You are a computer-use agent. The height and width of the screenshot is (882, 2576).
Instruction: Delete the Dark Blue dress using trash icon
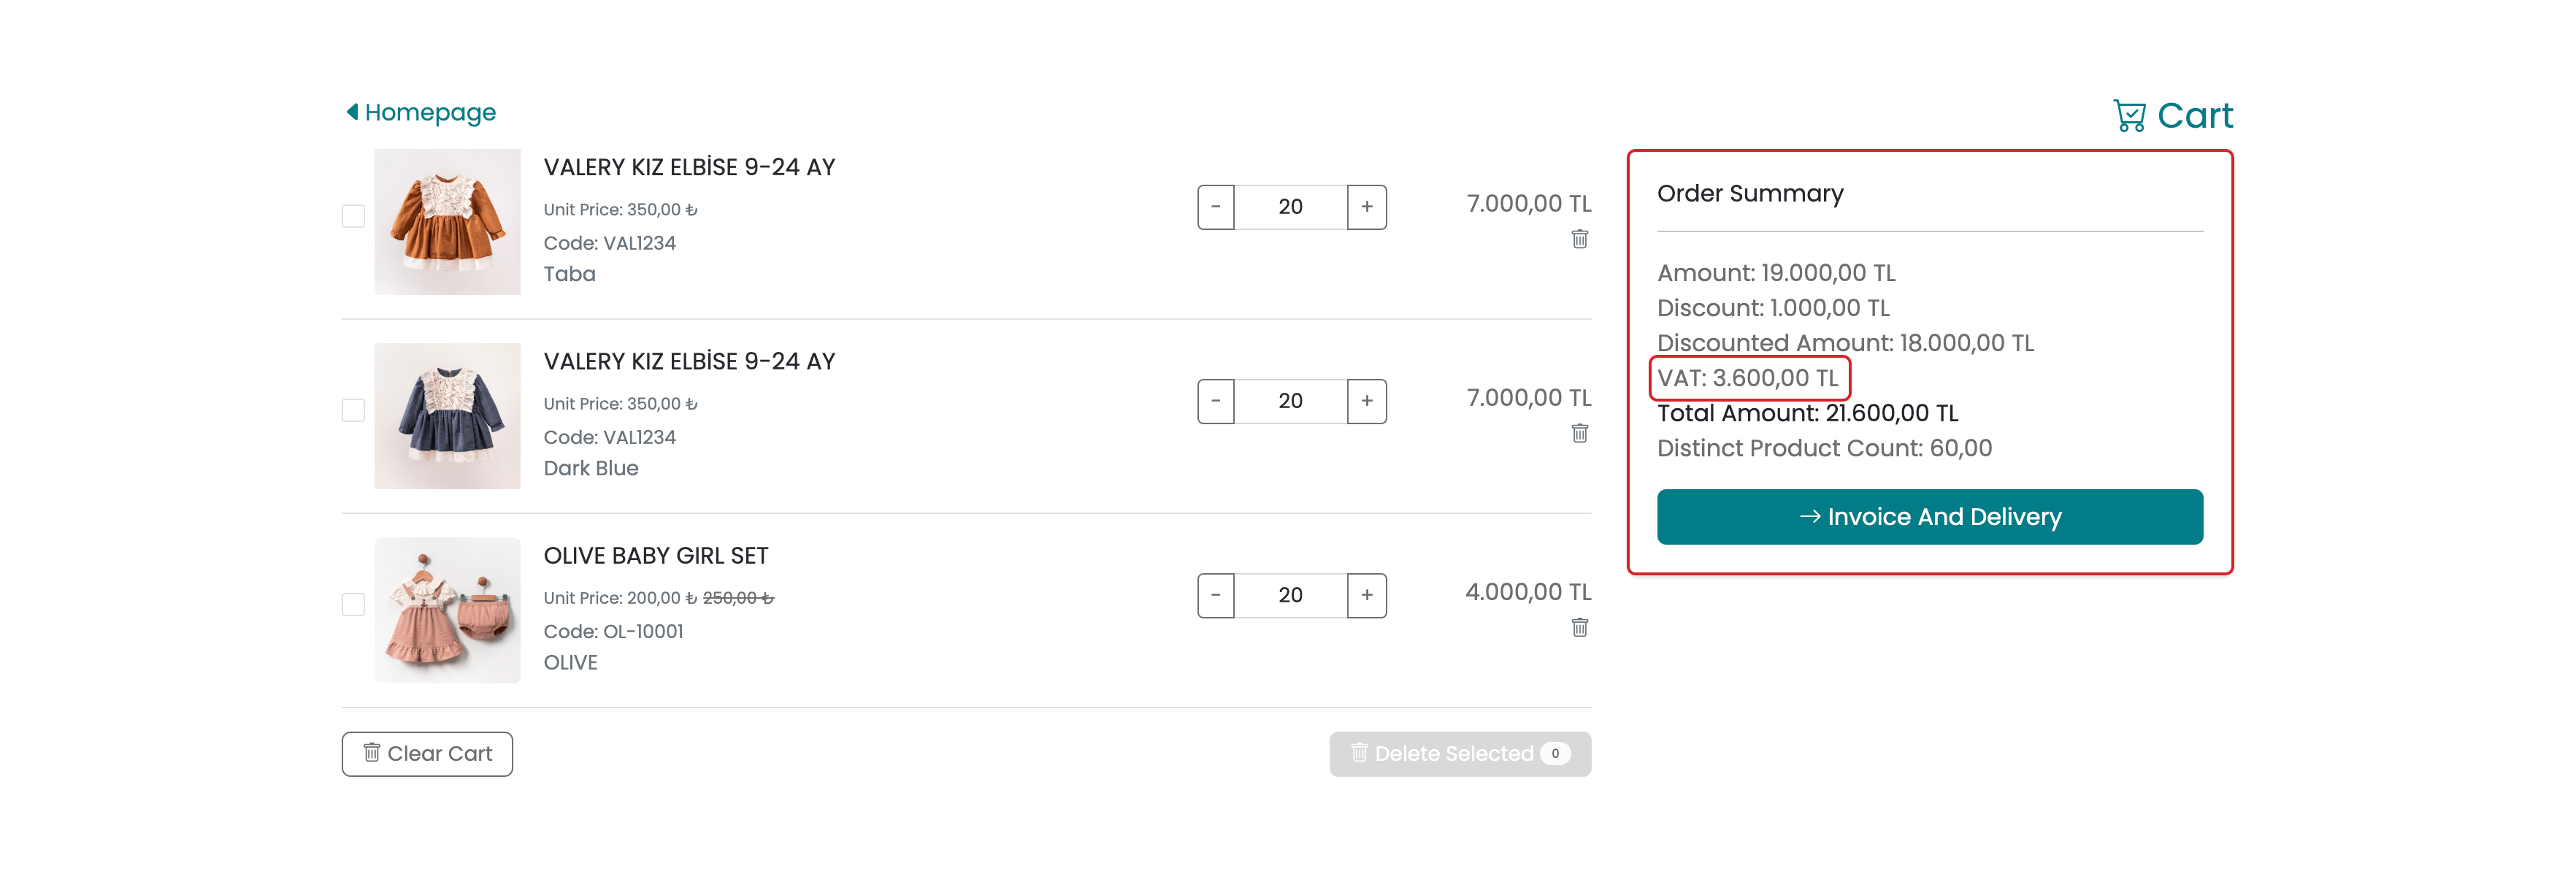point(1579,433)
